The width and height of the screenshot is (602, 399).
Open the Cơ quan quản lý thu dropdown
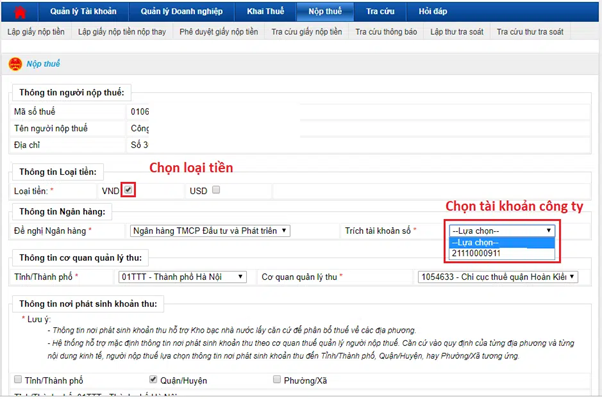coord(498,277)
